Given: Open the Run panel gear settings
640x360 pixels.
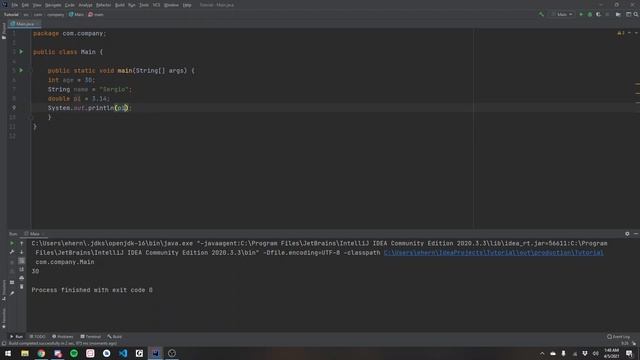Looking at the screenshot, I should click(627, 234).
